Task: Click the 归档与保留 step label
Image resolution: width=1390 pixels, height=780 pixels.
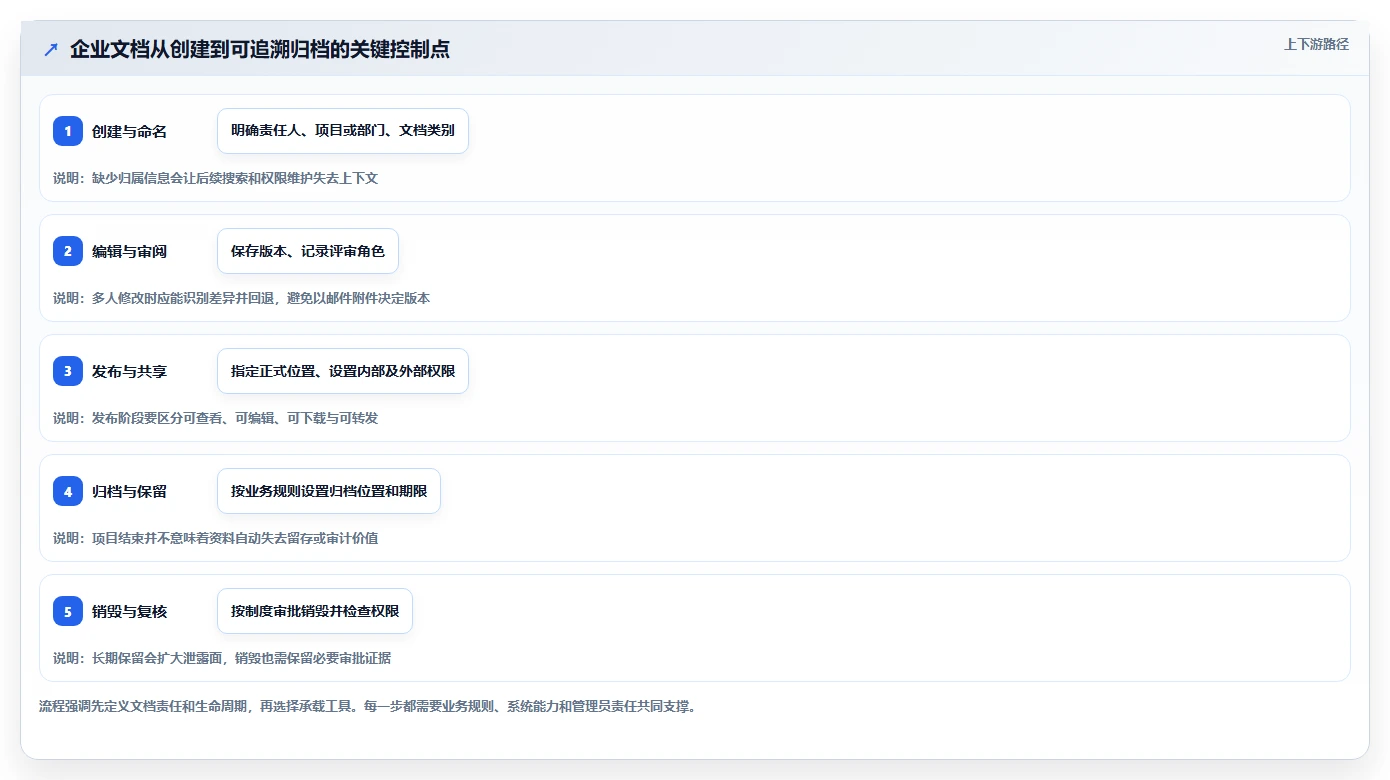Action: pos(129,491)
